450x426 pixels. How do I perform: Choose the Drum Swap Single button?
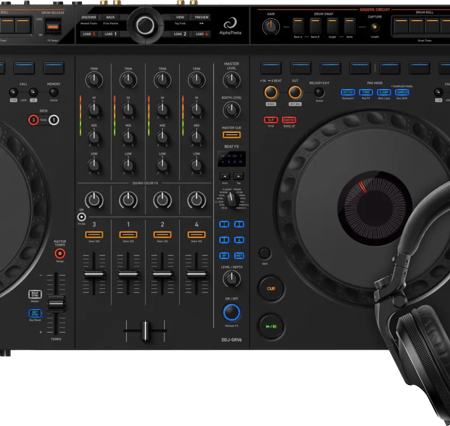pyautogui.click(x=332, y=26)
